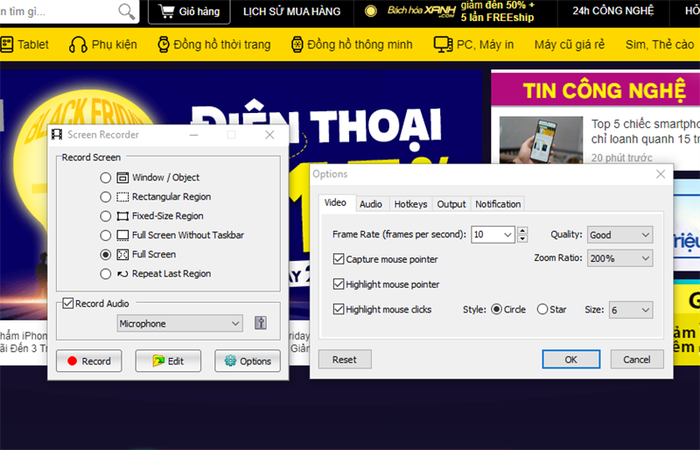
Task: Click the Edit button
Action: tap(168, 361)
